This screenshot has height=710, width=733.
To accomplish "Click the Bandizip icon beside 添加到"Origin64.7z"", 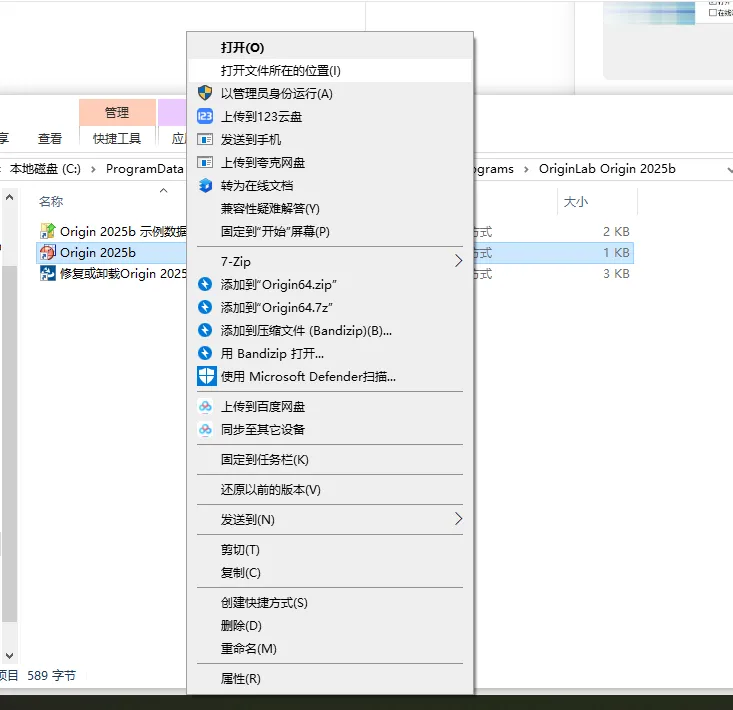I will click(205, 307).
